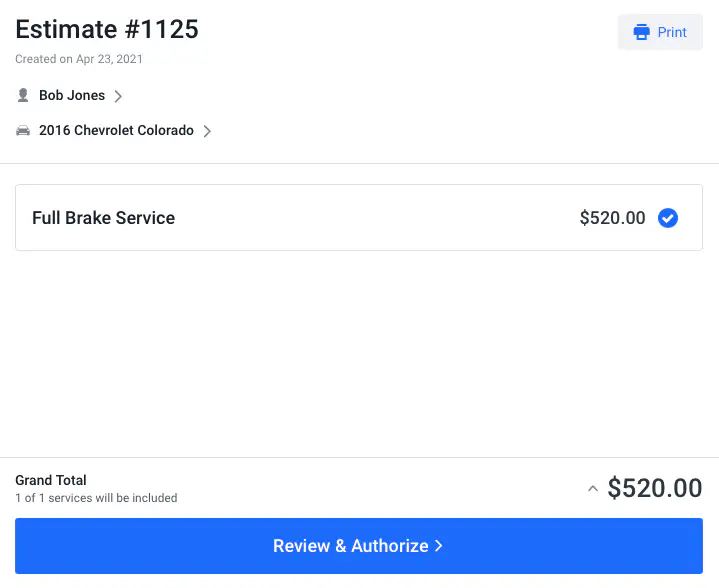Open 2016 Chevrolet Colorado vehicle details

click(116, 131)
